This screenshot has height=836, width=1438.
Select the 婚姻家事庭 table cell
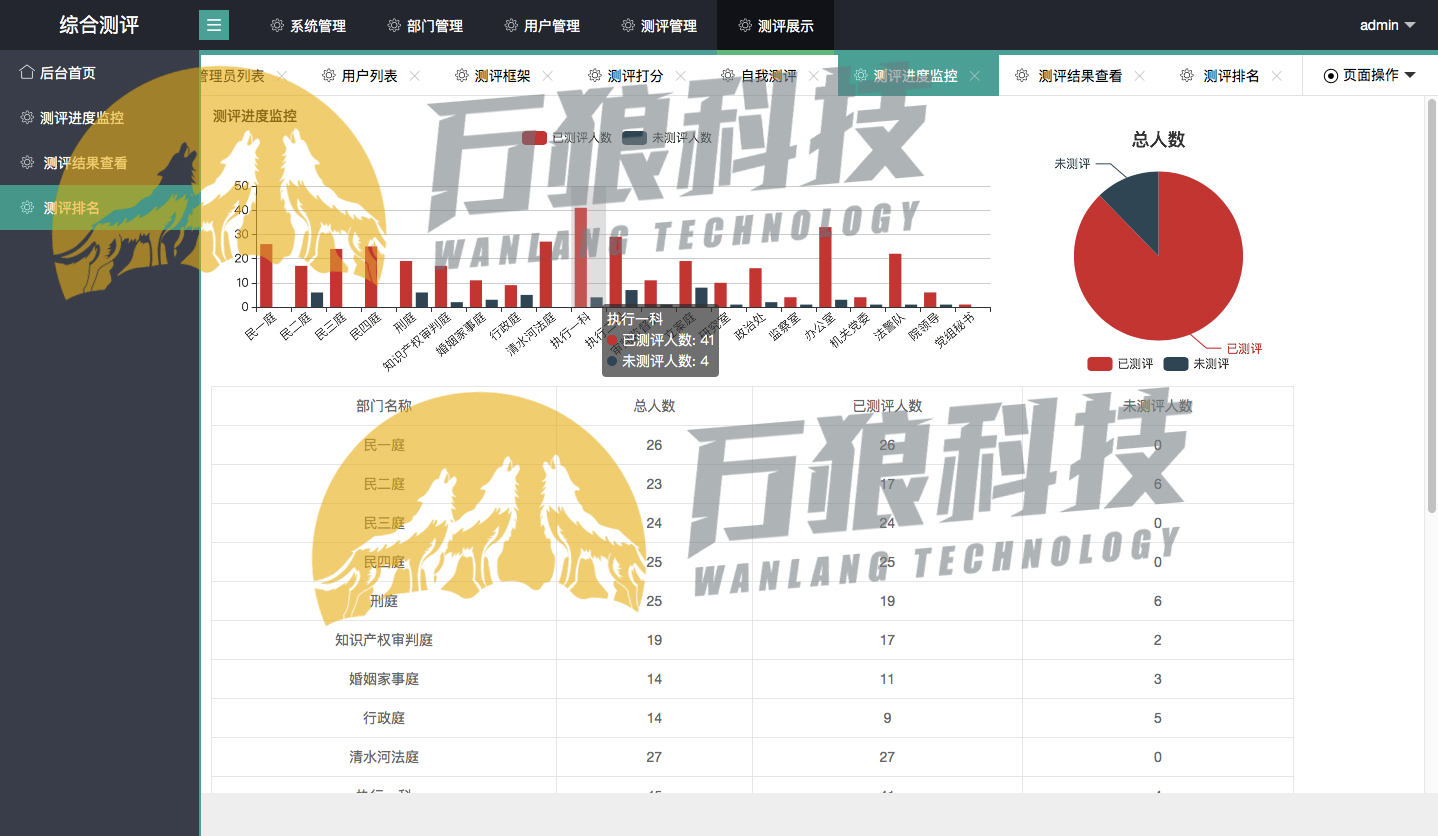click(384, 679)
